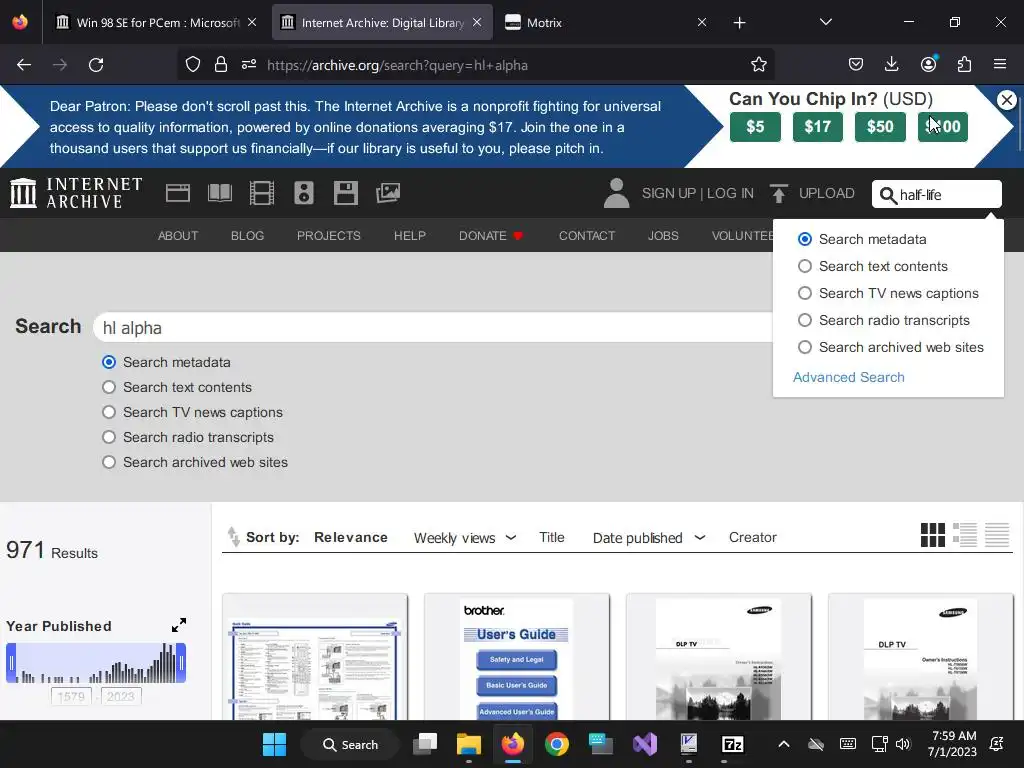Sort results by Creator
The image size is (1024, 768).
[x=752, y=537]
